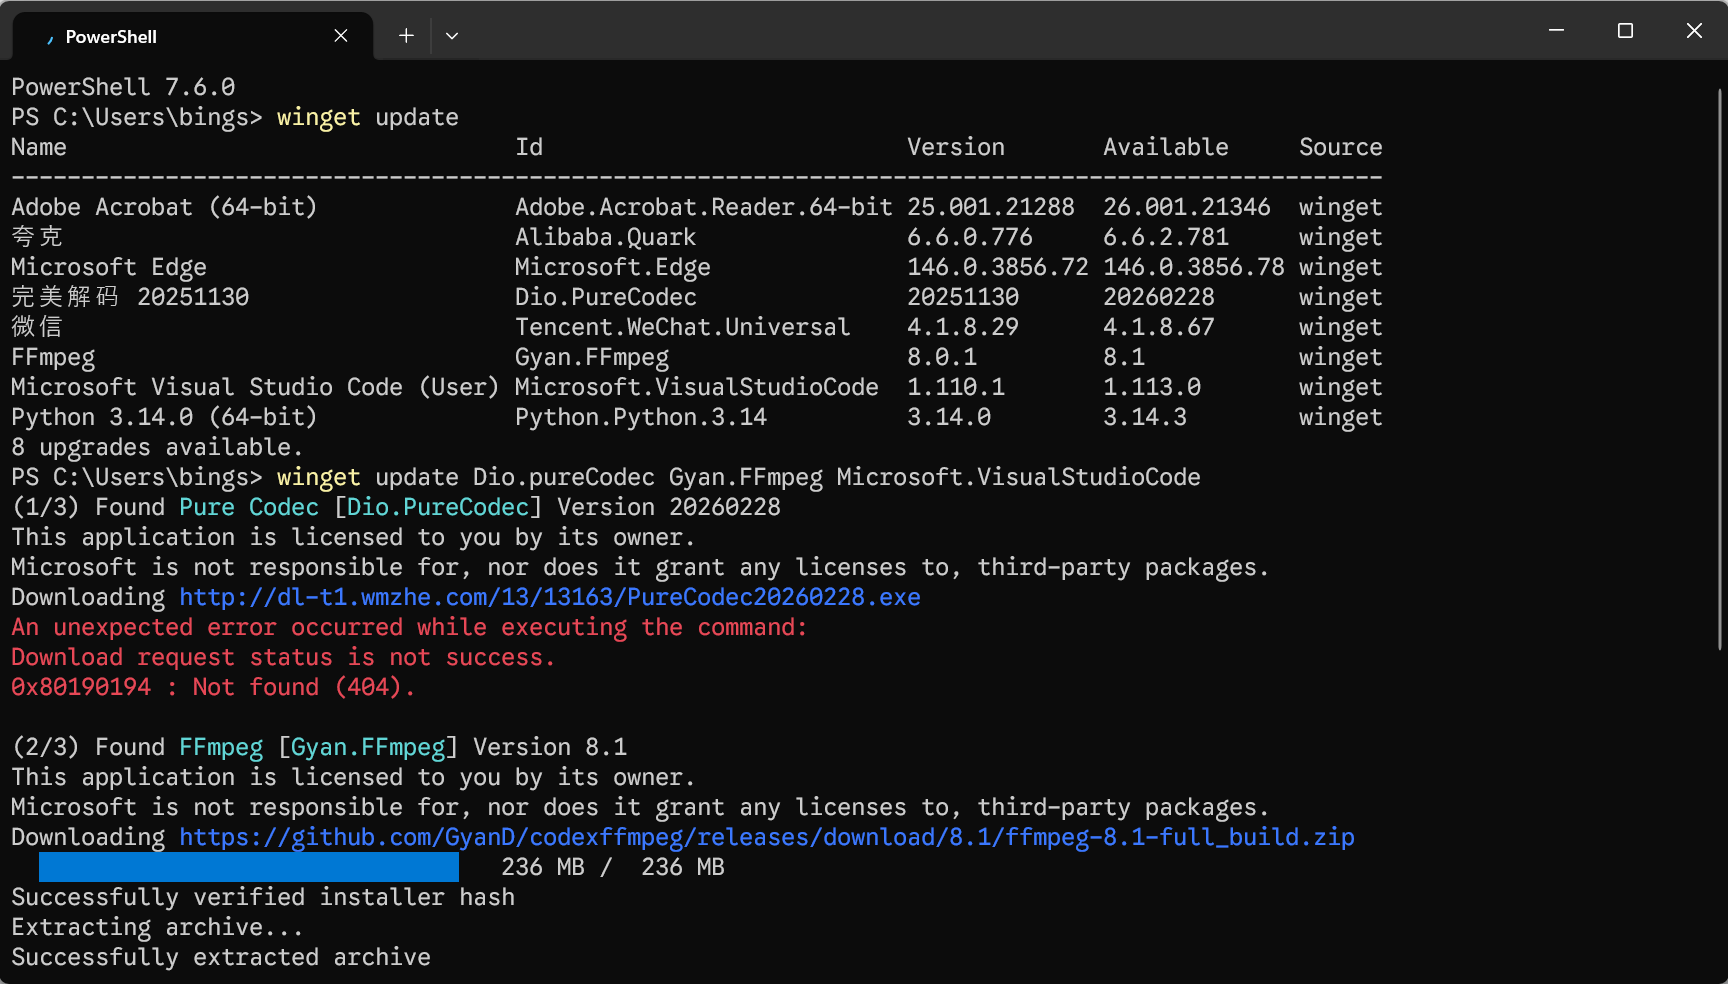Click the cyan Pure Codec package name
The height and width of the screenshot is (984, 1728).
(x=248, y=507)
